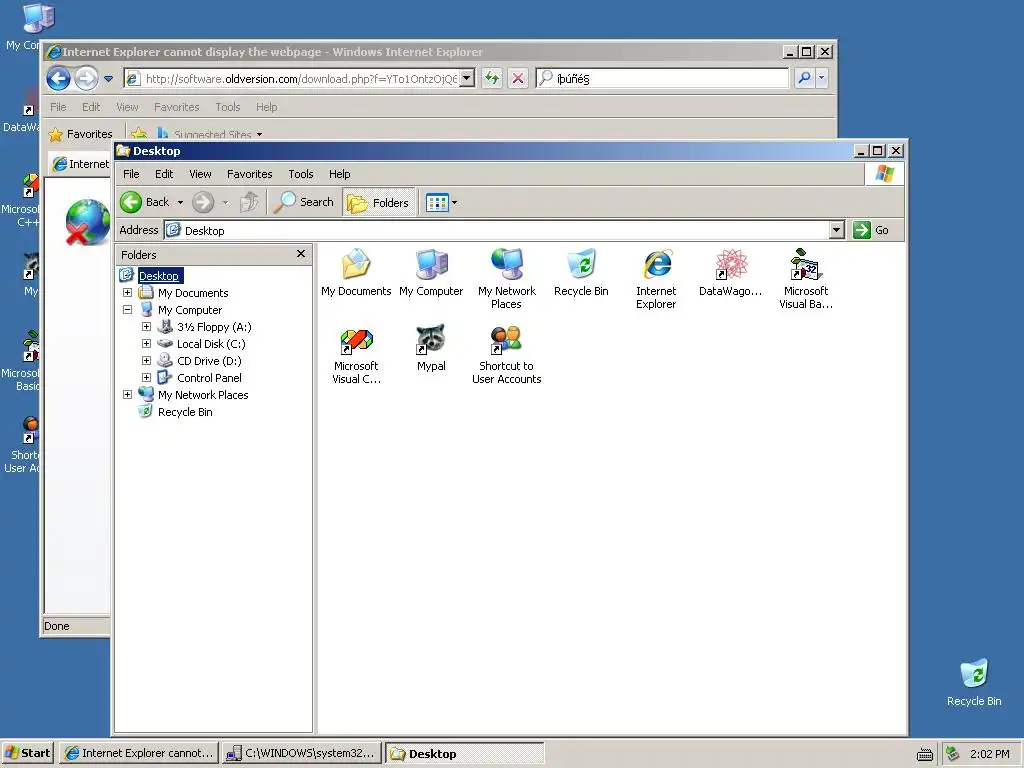The width and height of the screenshot is (1024, 768).
Task: Click Desktop taskbar button
Action: click(x=464, y=753)
